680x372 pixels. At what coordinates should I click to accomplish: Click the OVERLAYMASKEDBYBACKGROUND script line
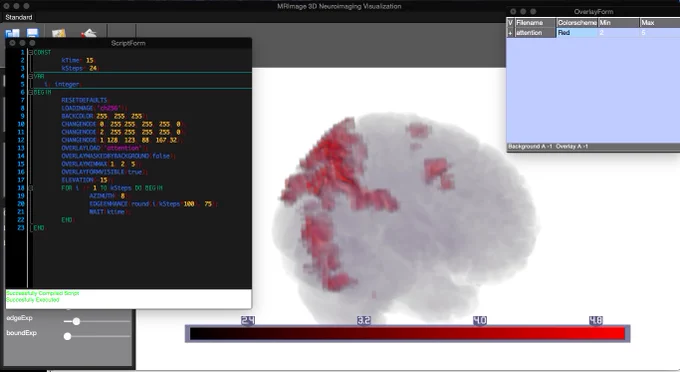point(117,156)
